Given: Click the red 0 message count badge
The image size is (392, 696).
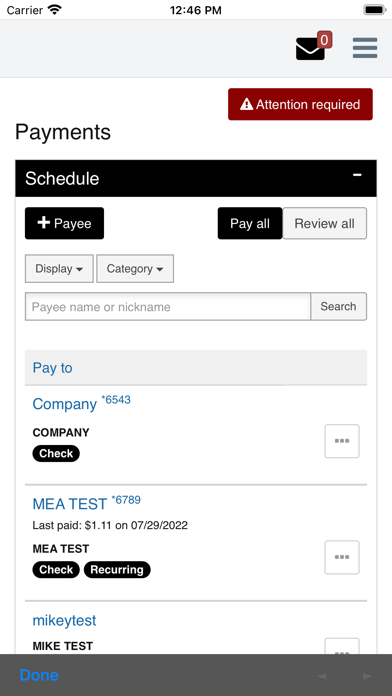Looking at the screenshot, I should 324,40.
